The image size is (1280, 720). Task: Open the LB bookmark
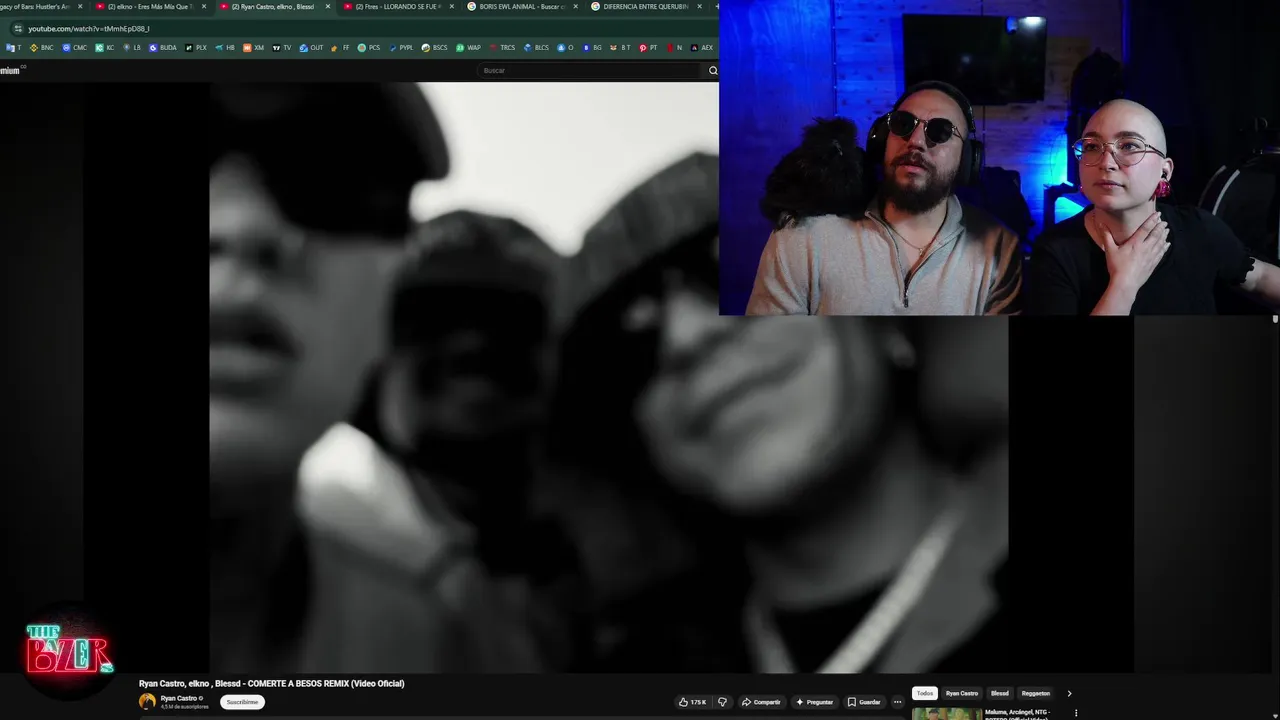point(132,48)
